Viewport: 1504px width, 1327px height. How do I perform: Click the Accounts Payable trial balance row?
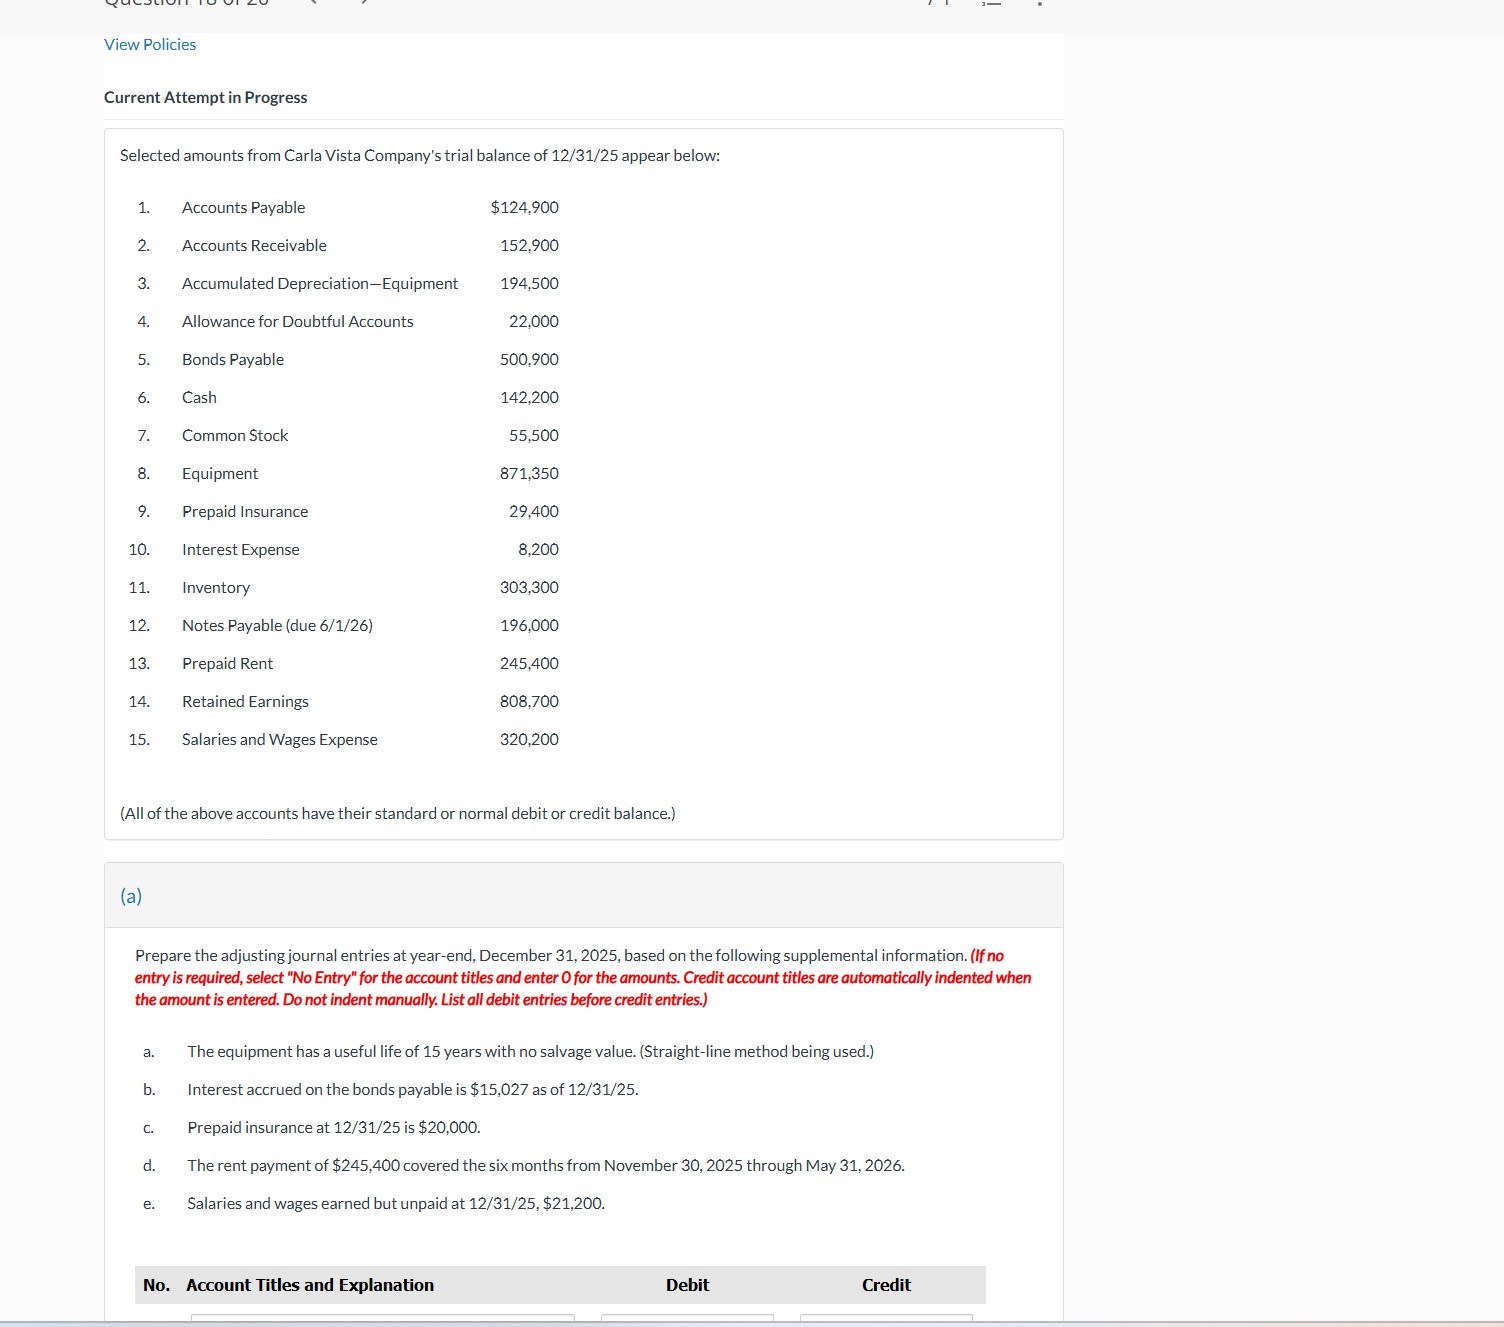click(243, 207)
